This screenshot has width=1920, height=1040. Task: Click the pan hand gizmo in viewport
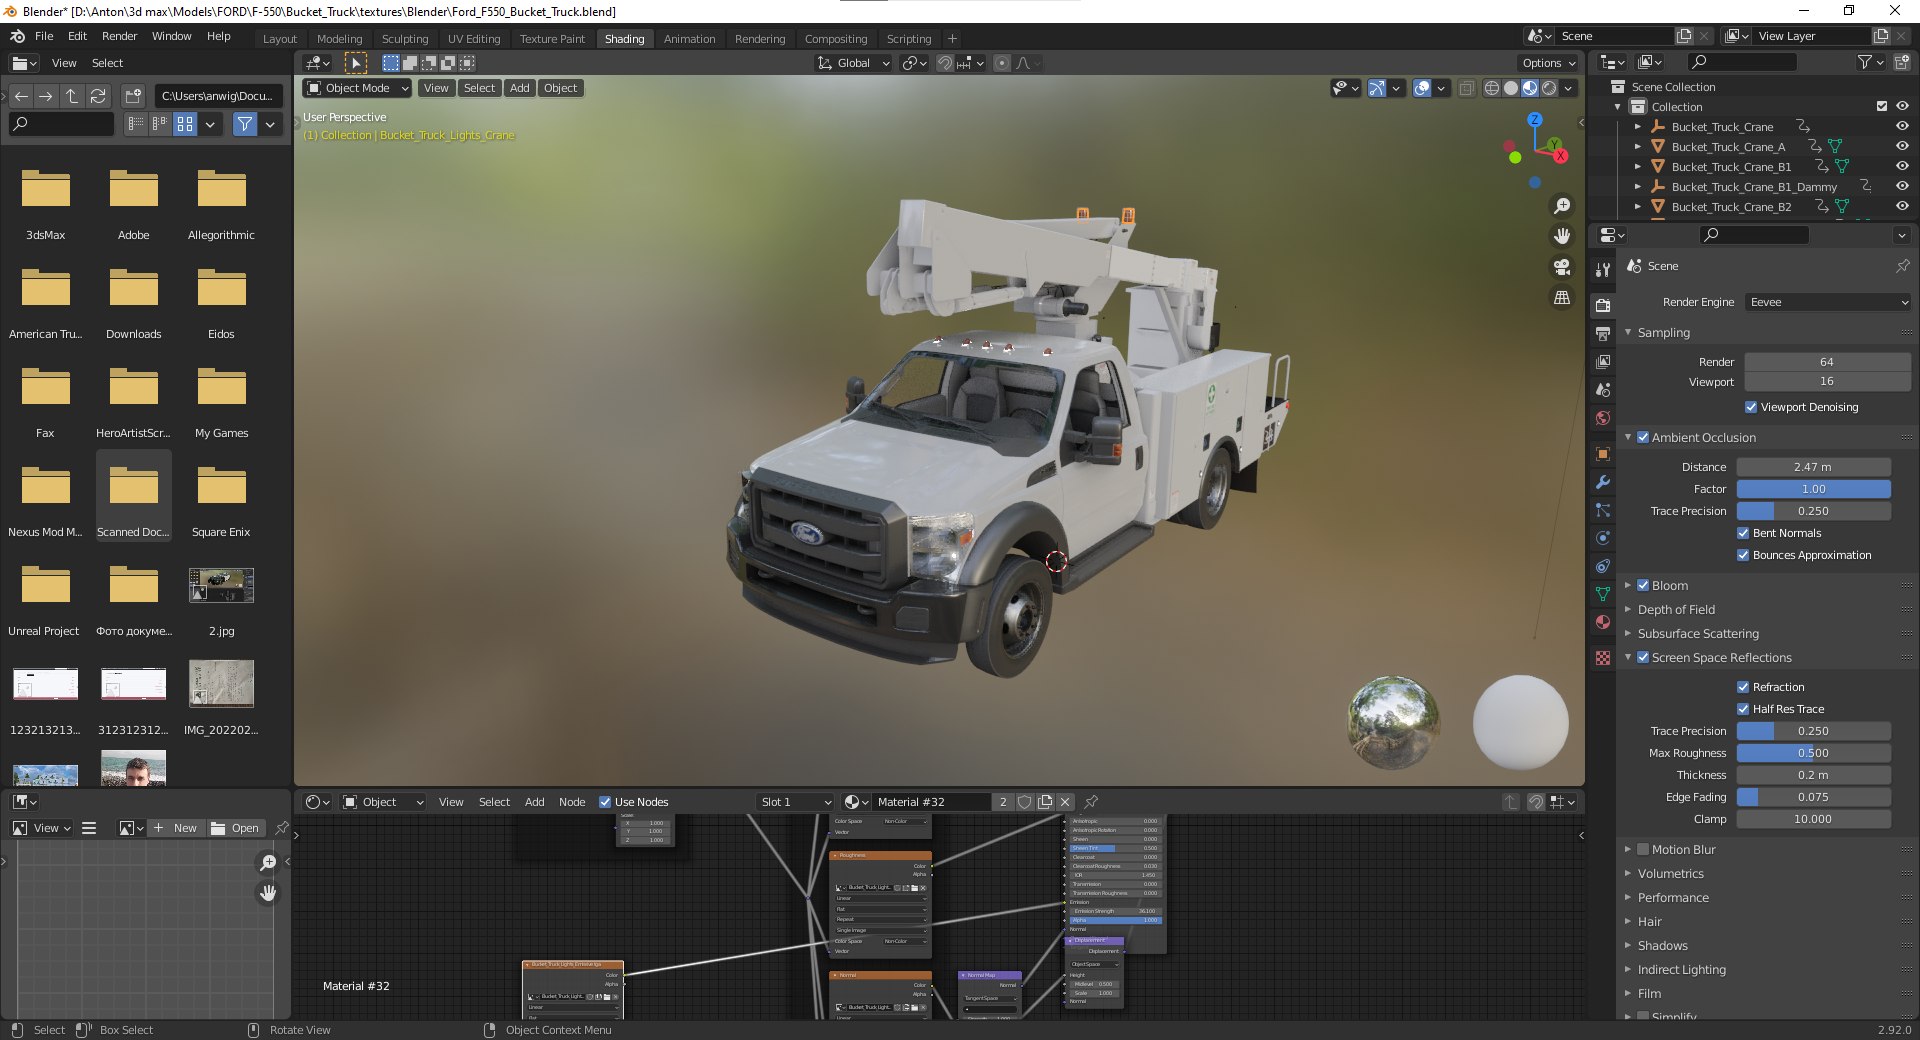tap(1561, 236)
